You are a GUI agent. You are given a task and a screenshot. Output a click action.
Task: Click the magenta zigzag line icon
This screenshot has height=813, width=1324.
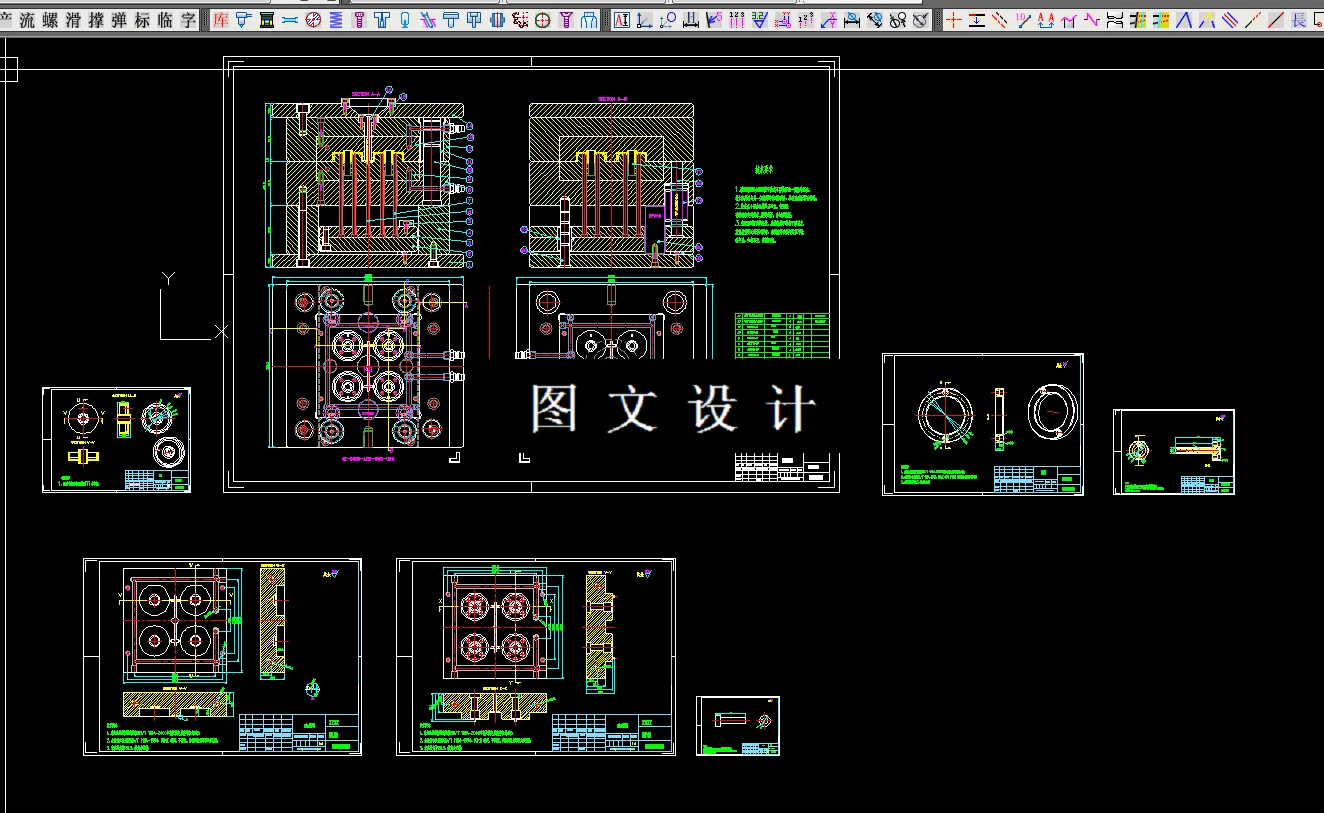click(1092, 19)
